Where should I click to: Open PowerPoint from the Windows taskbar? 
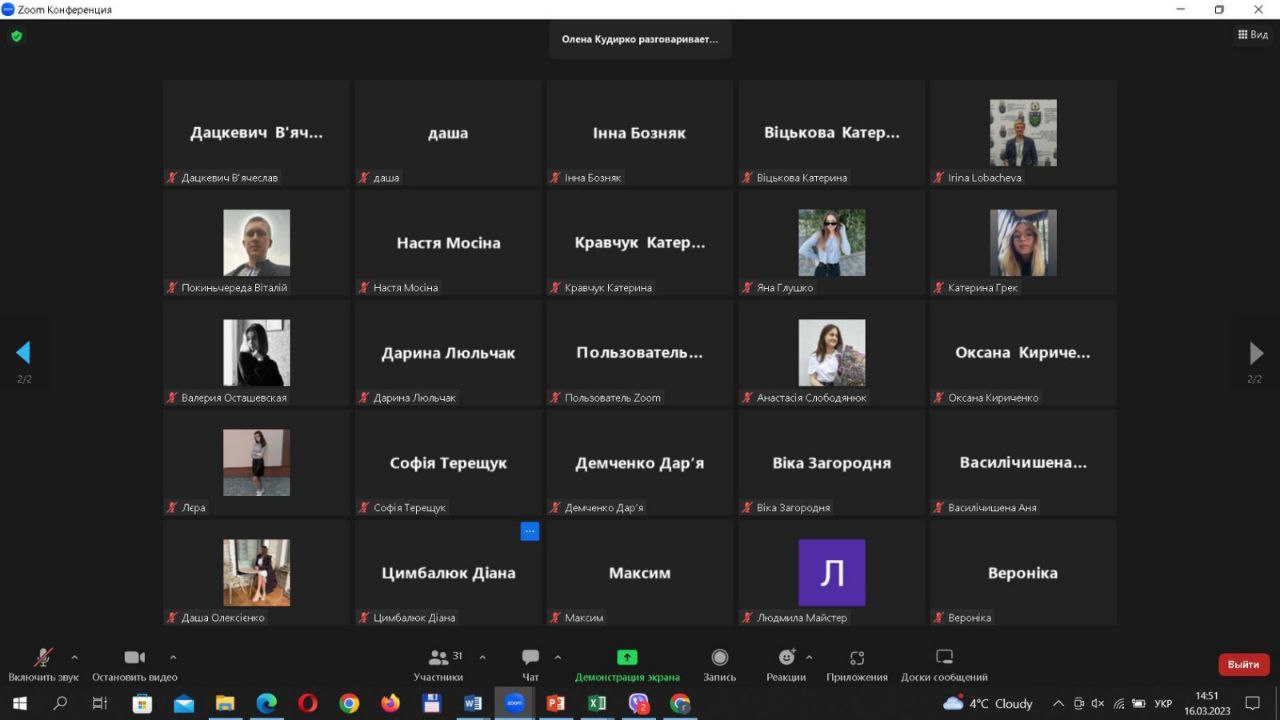(555, 704)
